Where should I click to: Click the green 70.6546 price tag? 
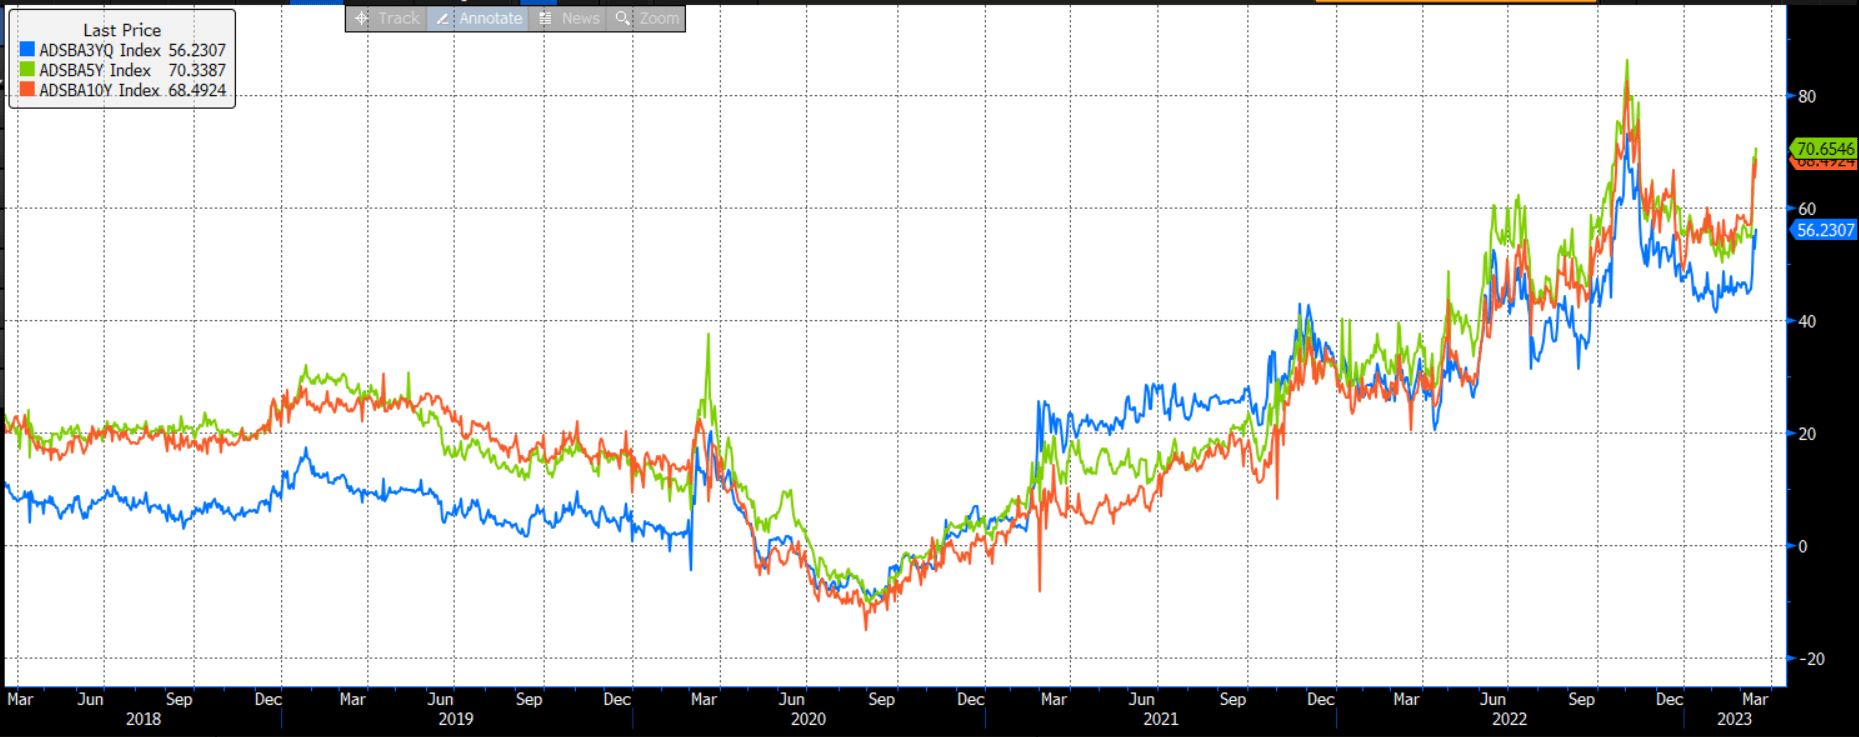(1825, 148)
